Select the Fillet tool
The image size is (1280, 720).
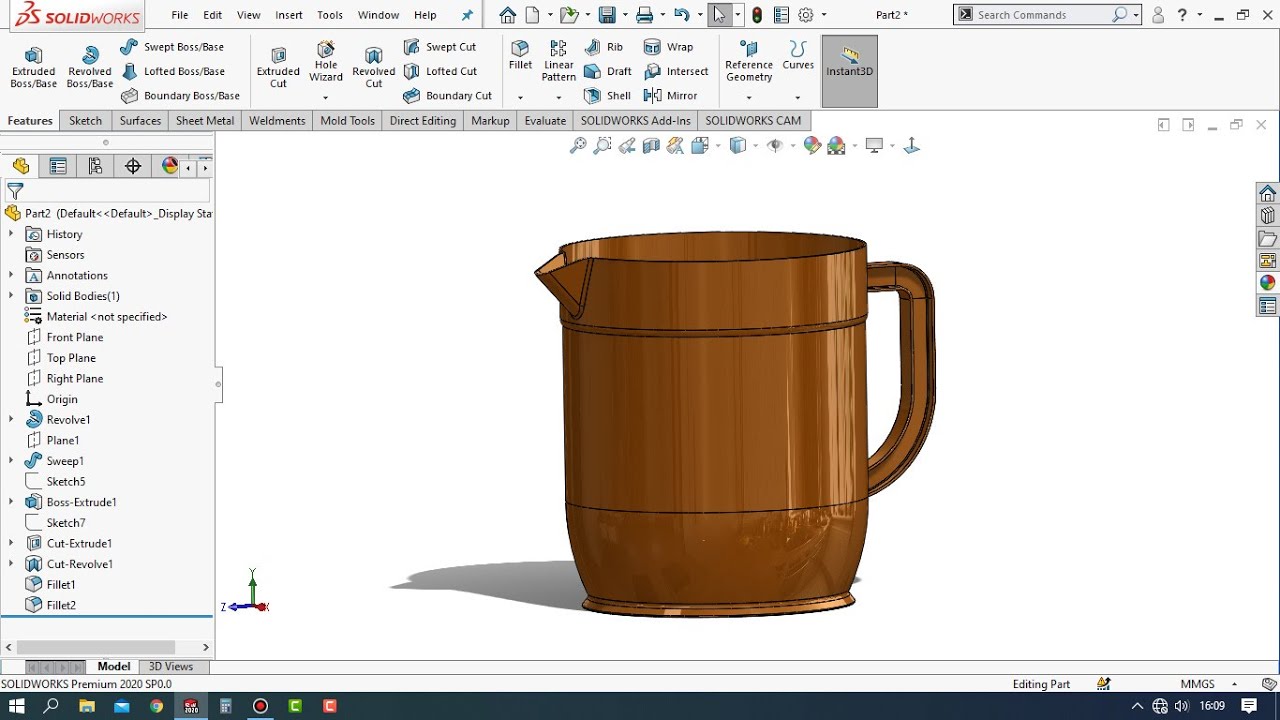[520, 55]
